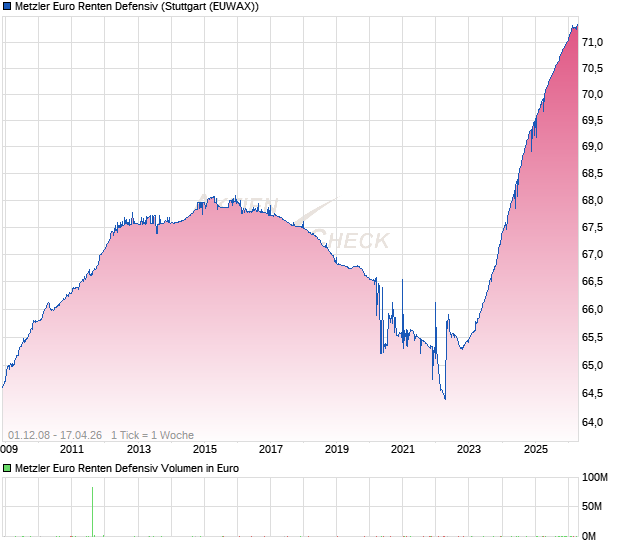620x546 pixels.
Task: Click the 71,0 price axis label
Action: pos(592,42)
